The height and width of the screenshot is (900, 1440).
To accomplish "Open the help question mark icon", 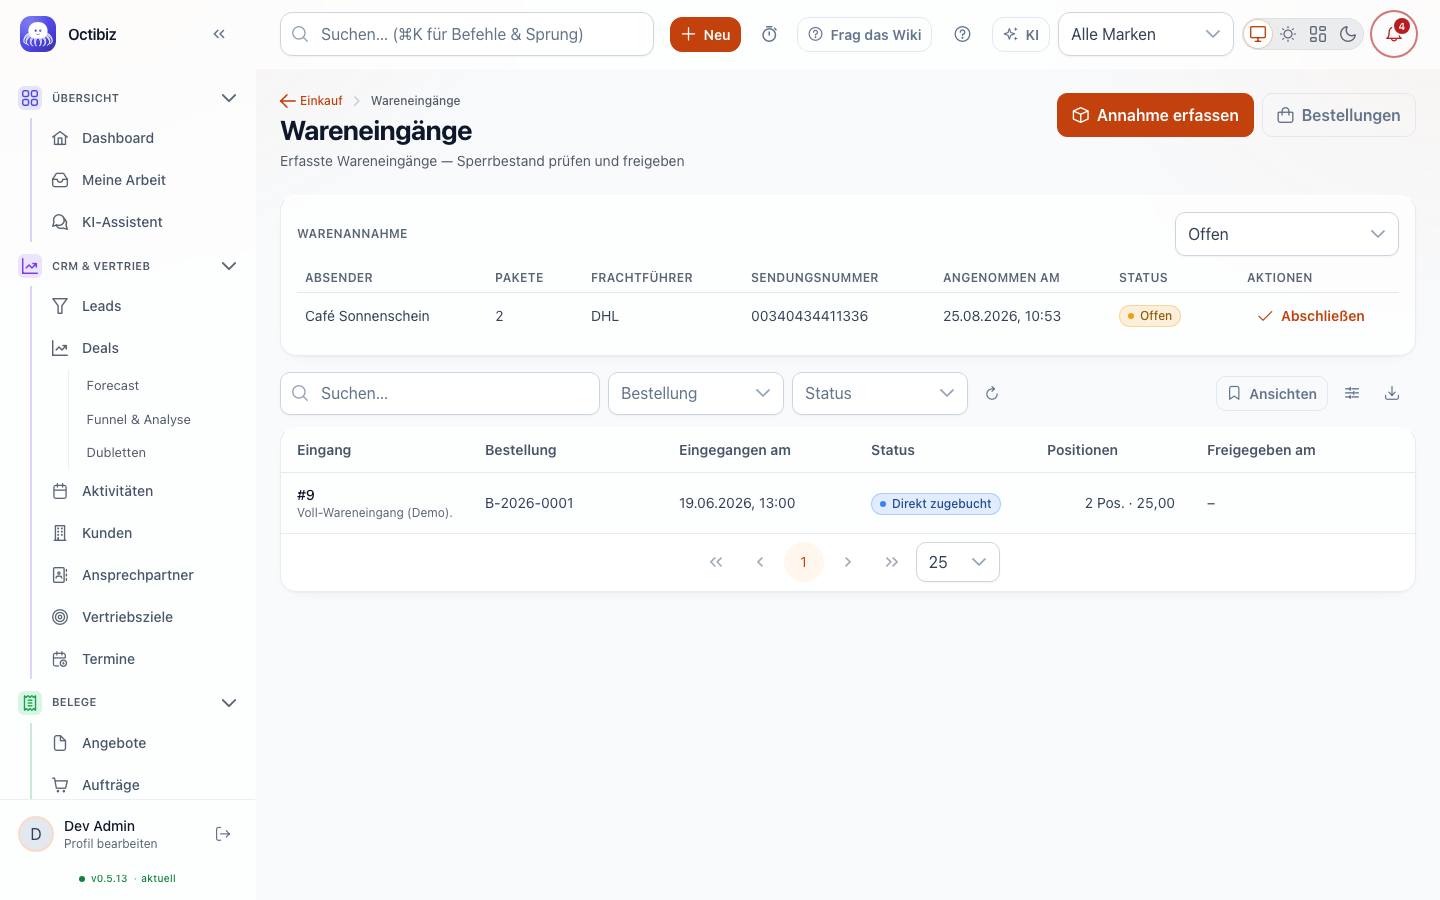I will click(962, 34).
